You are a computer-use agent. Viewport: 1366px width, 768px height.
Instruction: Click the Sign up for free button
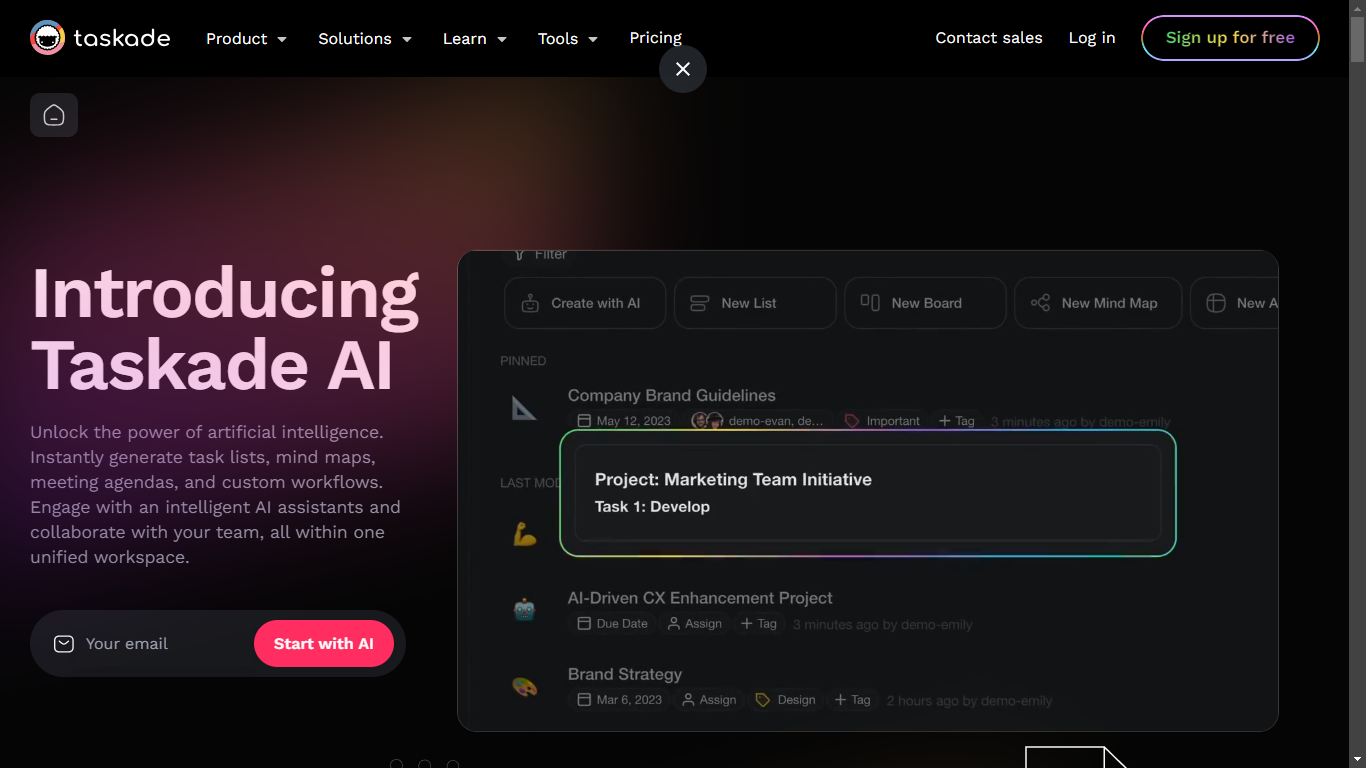pos(1230,38)
